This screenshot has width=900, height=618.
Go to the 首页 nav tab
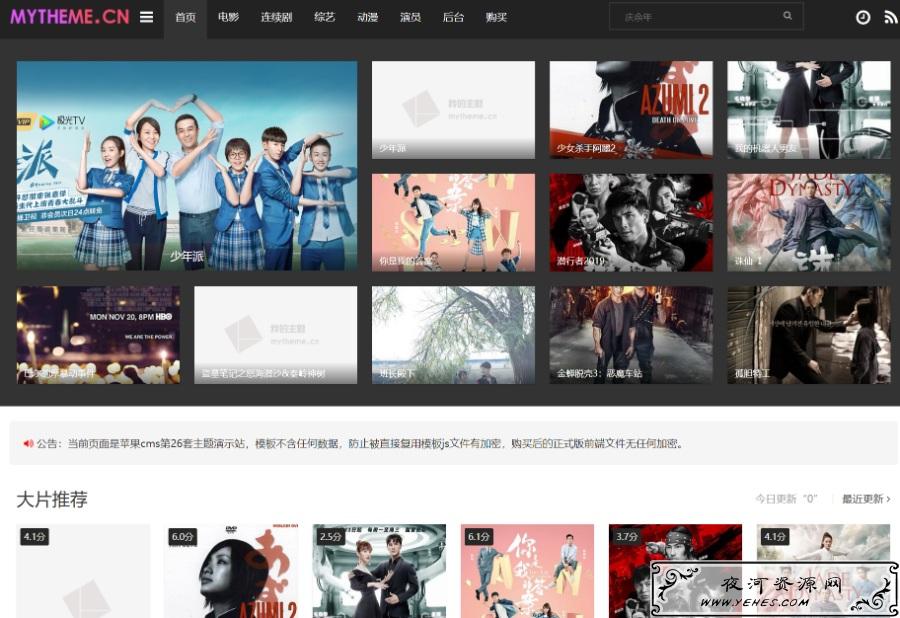tap(185, 18)
